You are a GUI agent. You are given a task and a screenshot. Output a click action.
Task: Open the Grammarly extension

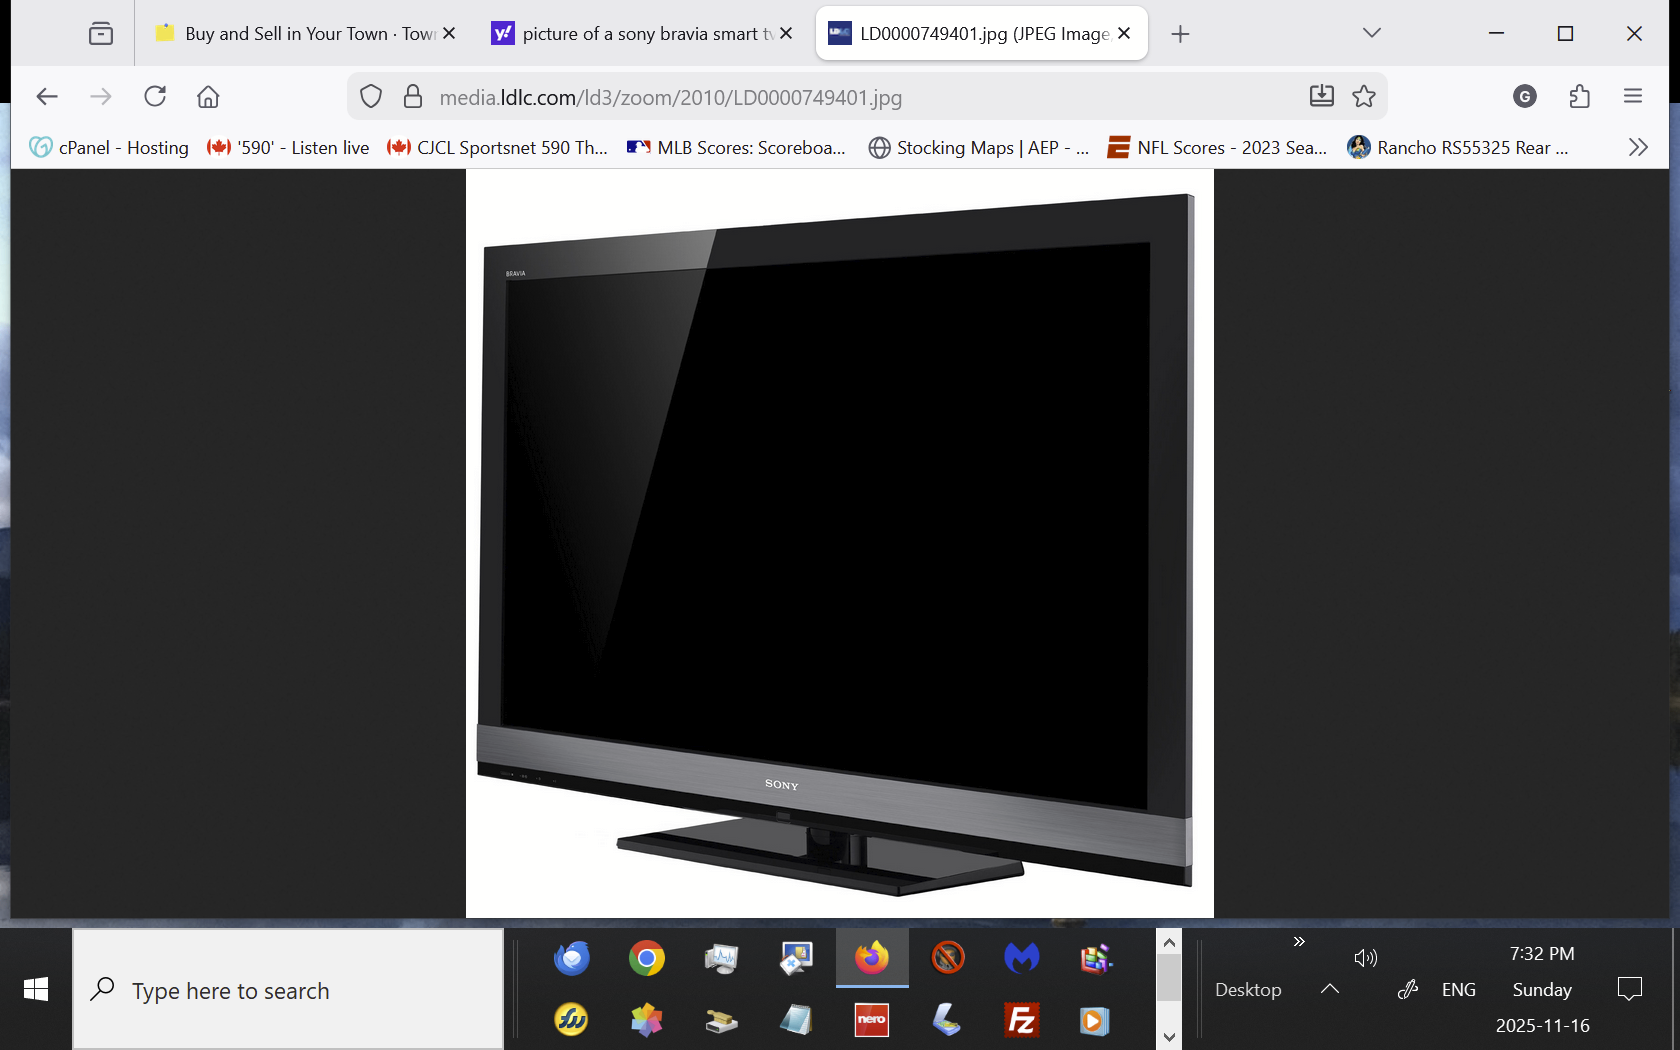1524,97
